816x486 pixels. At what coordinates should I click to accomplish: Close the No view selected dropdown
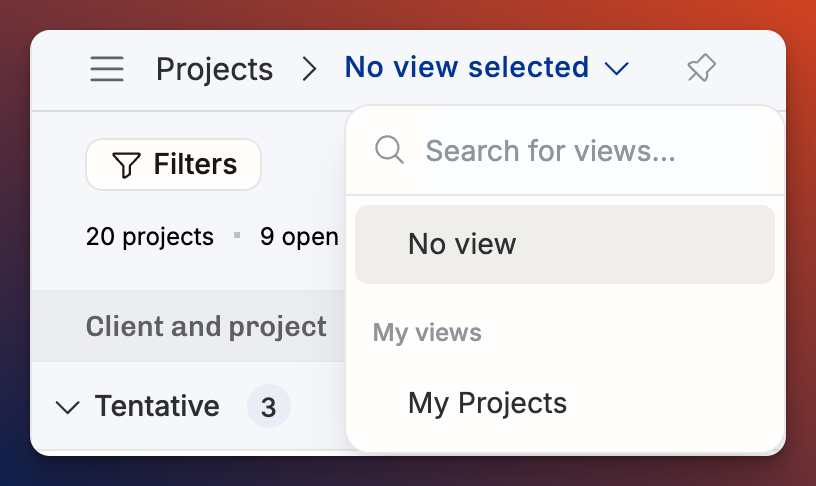487,68
